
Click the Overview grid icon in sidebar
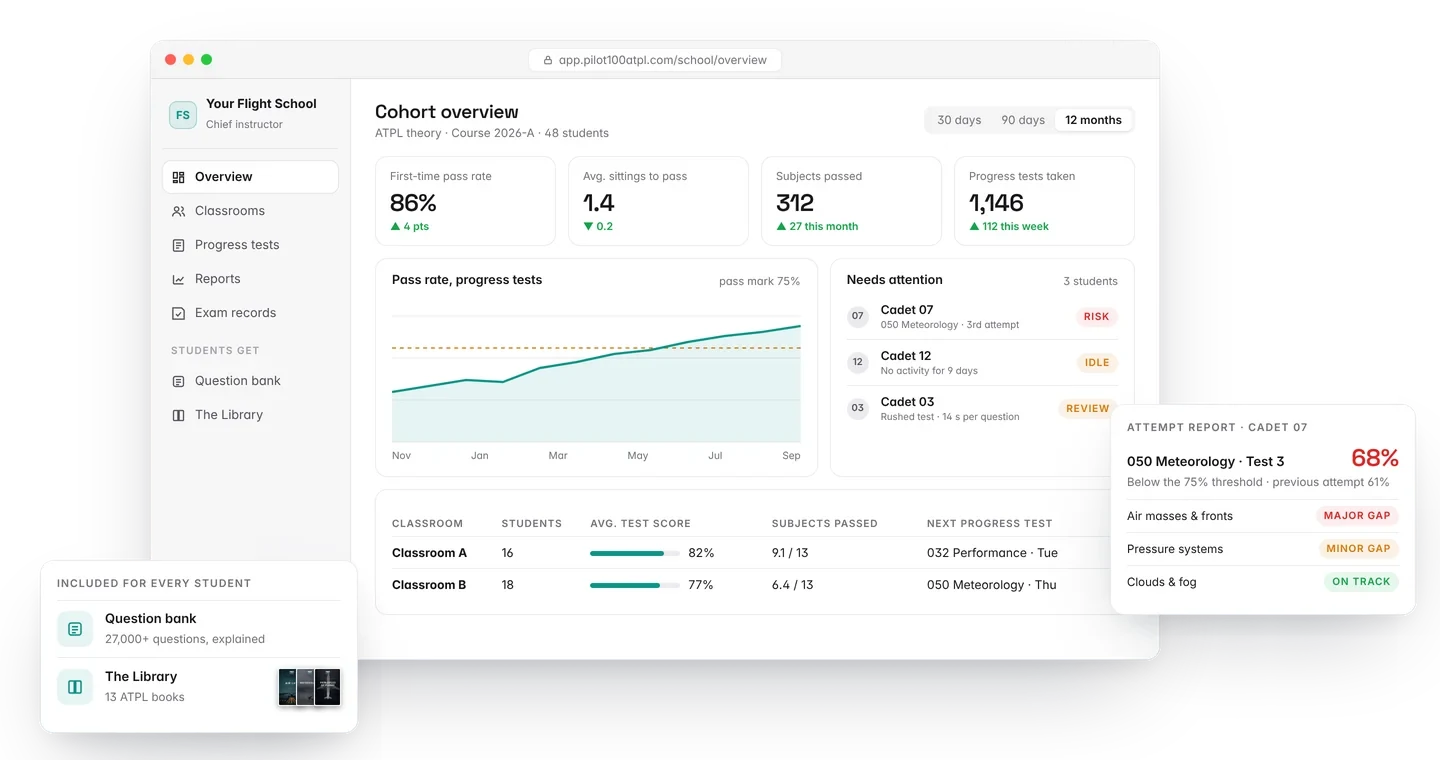[x=178, y=177]
